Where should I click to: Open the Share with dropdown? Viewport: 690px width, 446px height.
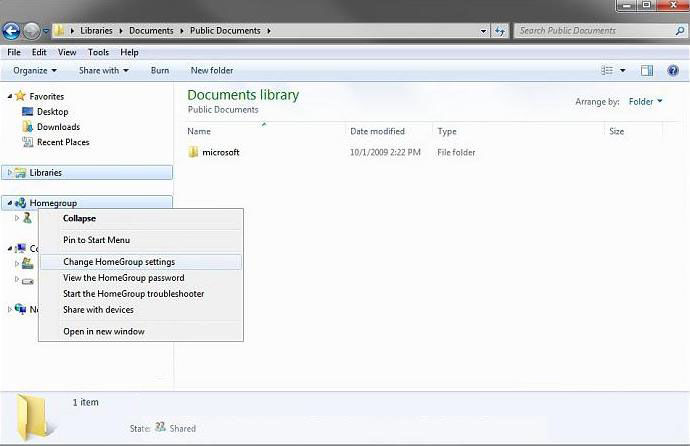pos(103,70)
